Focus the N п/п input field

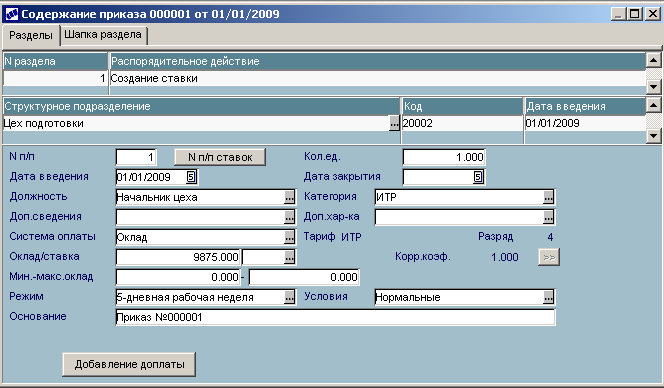136,157
